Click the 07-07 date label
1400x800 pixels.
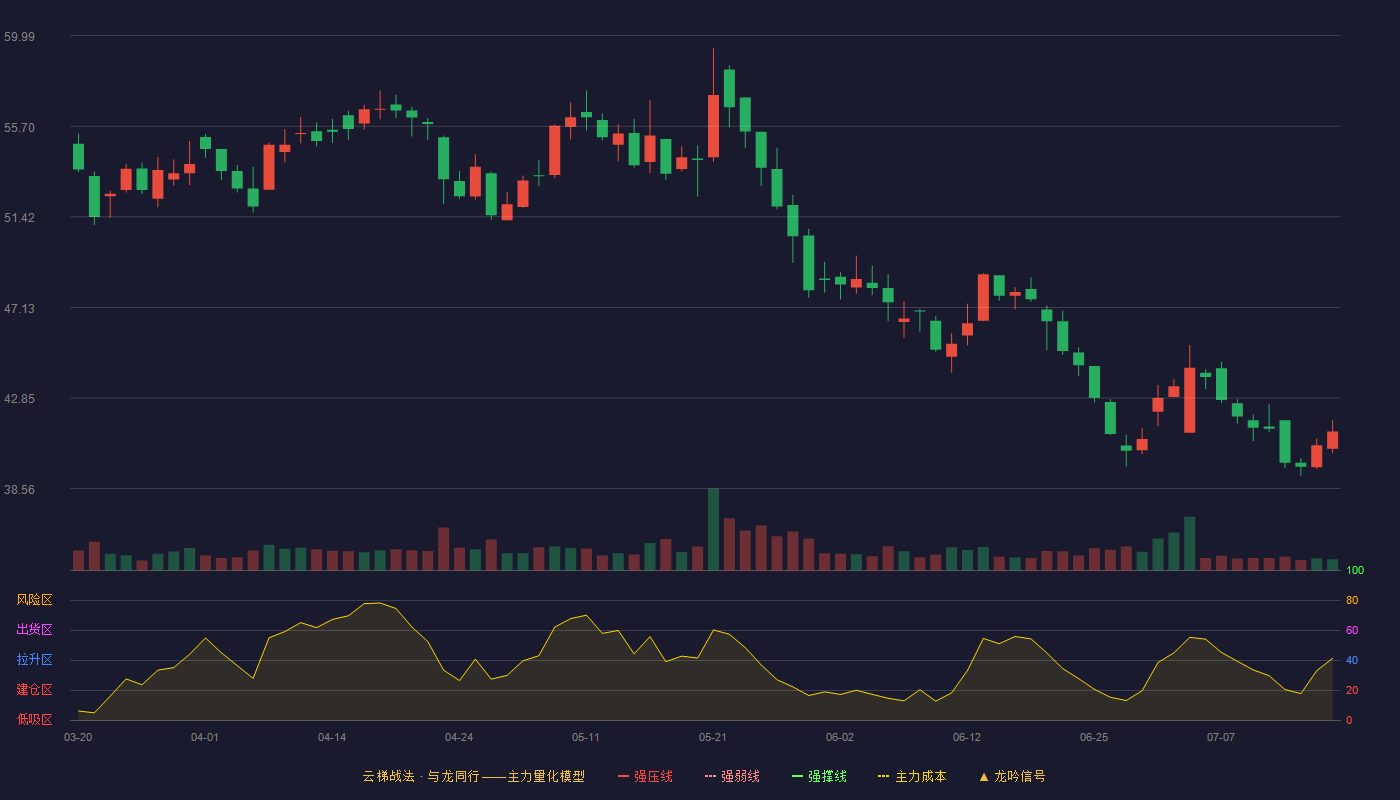(x=1221, y=737)
